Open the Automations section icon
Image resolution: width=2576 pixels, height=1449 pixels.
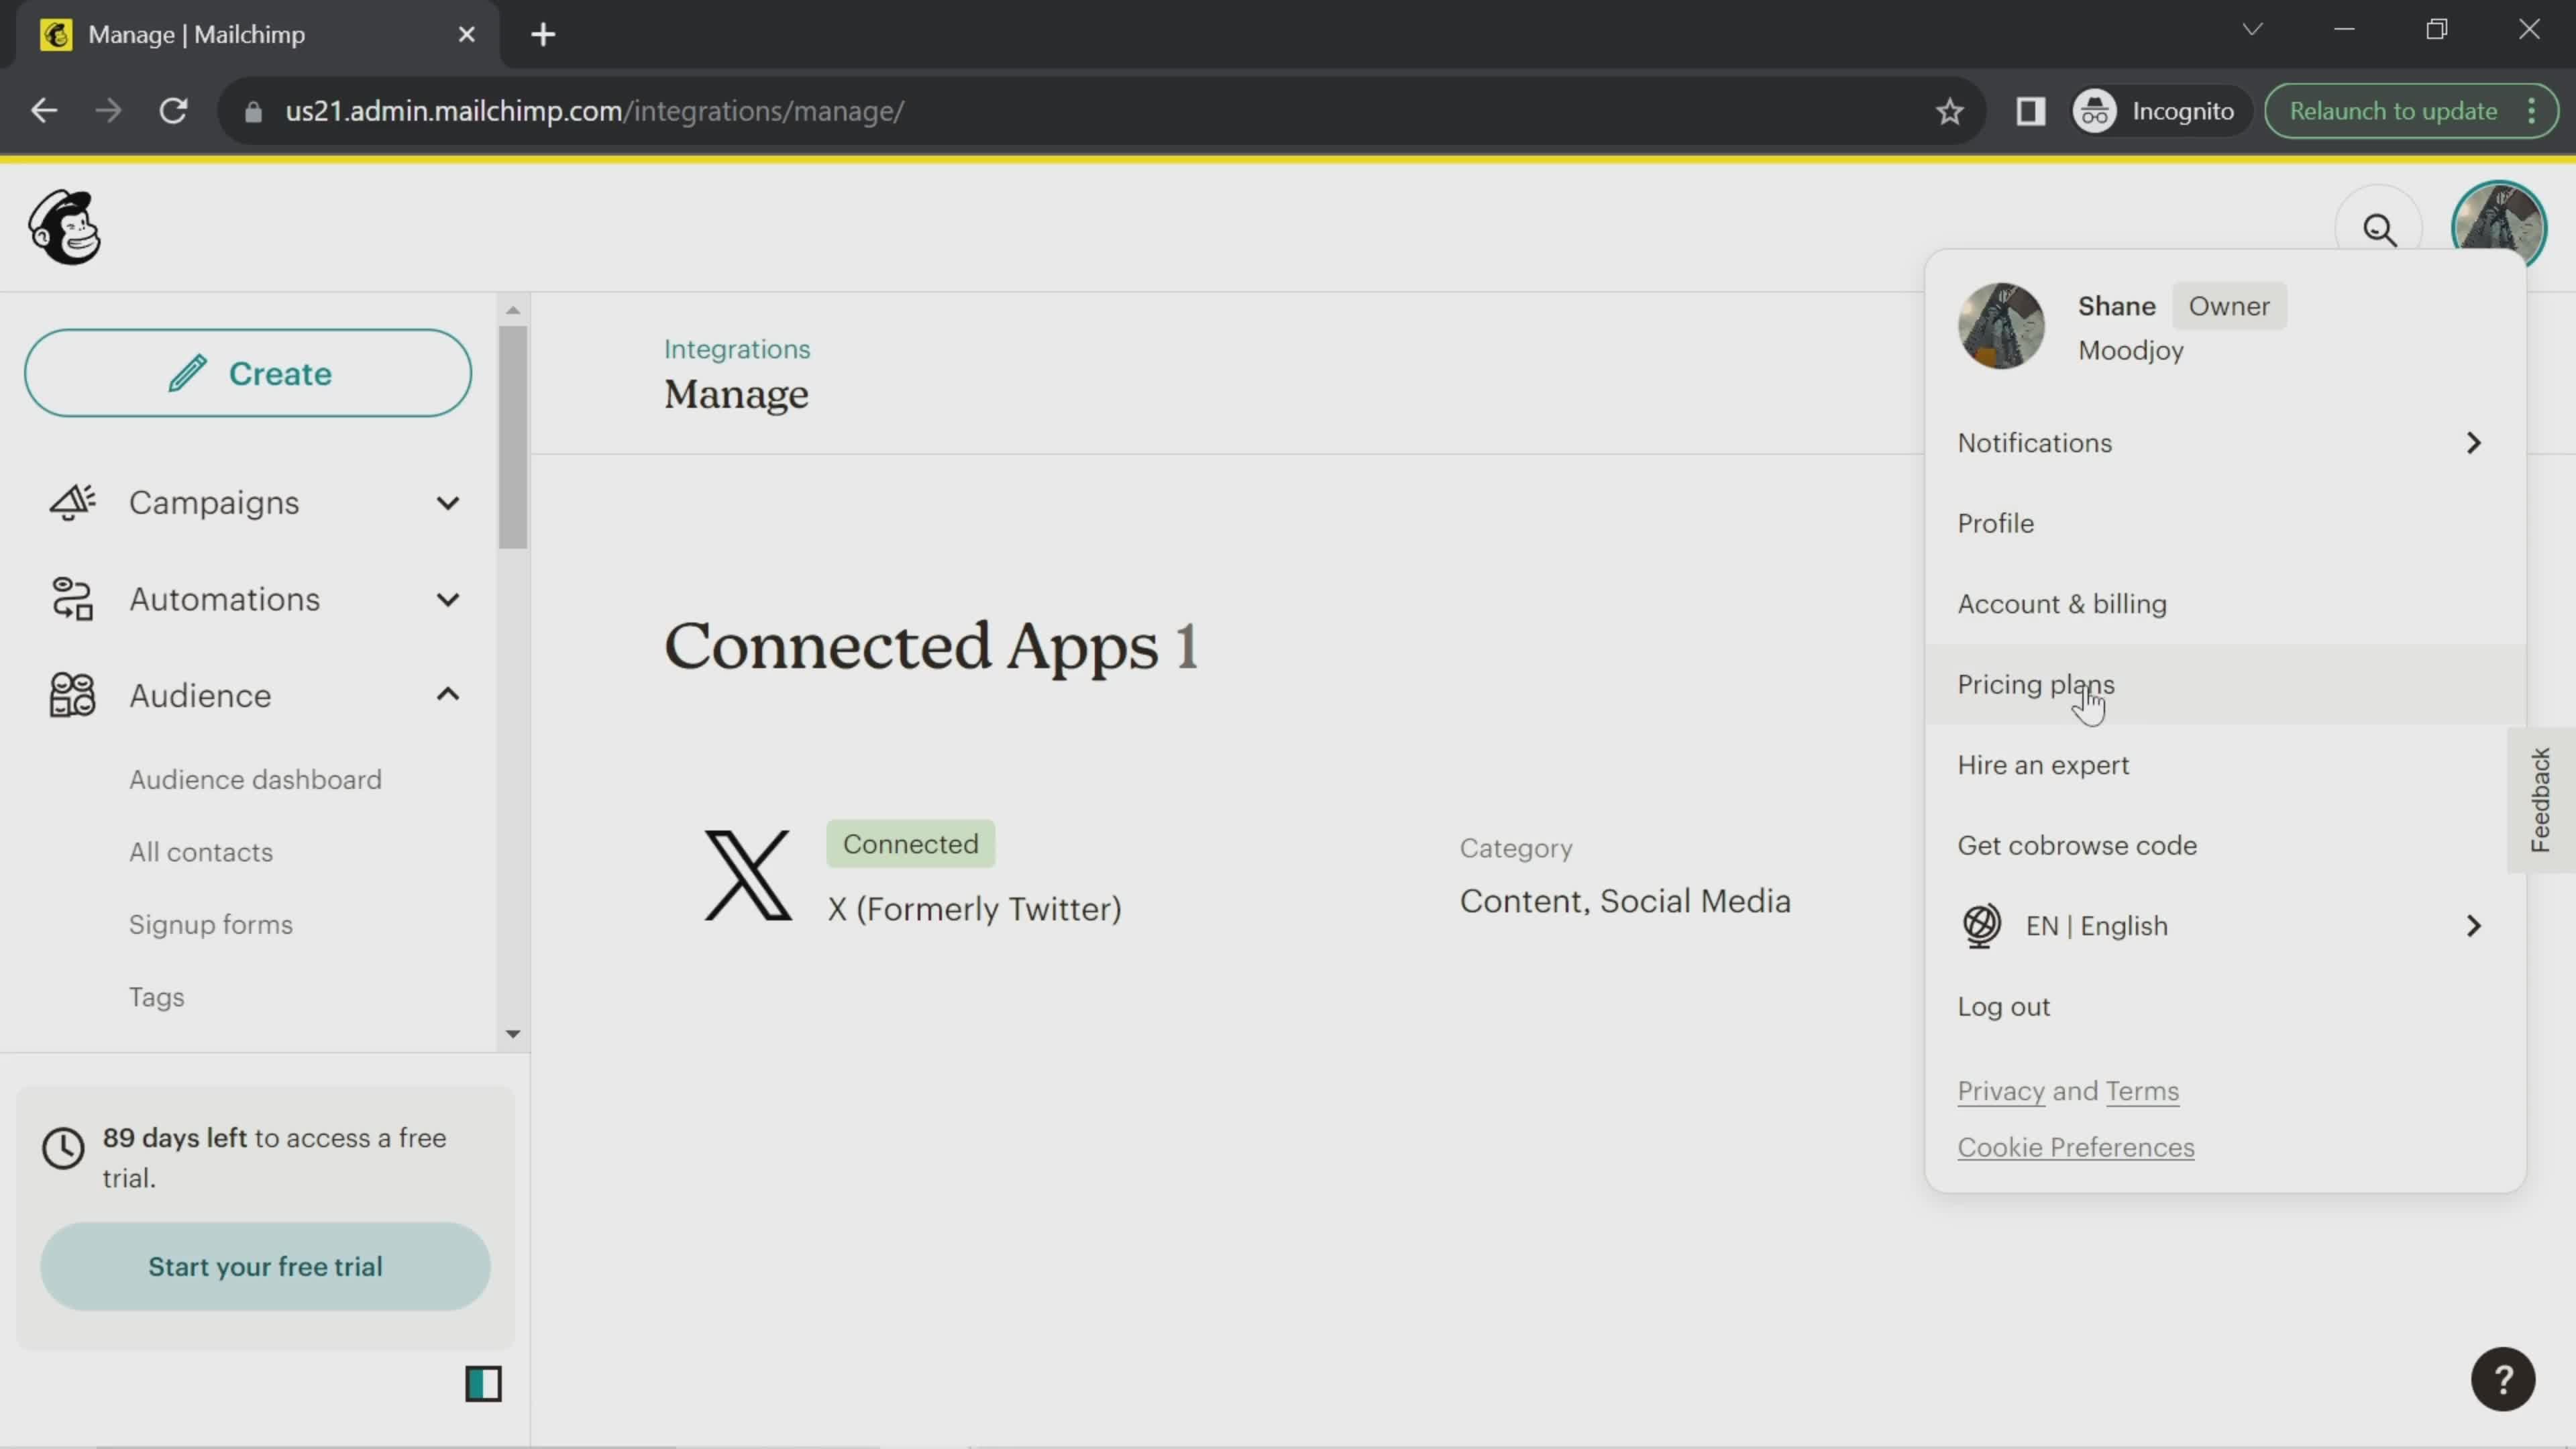(70, 598)
